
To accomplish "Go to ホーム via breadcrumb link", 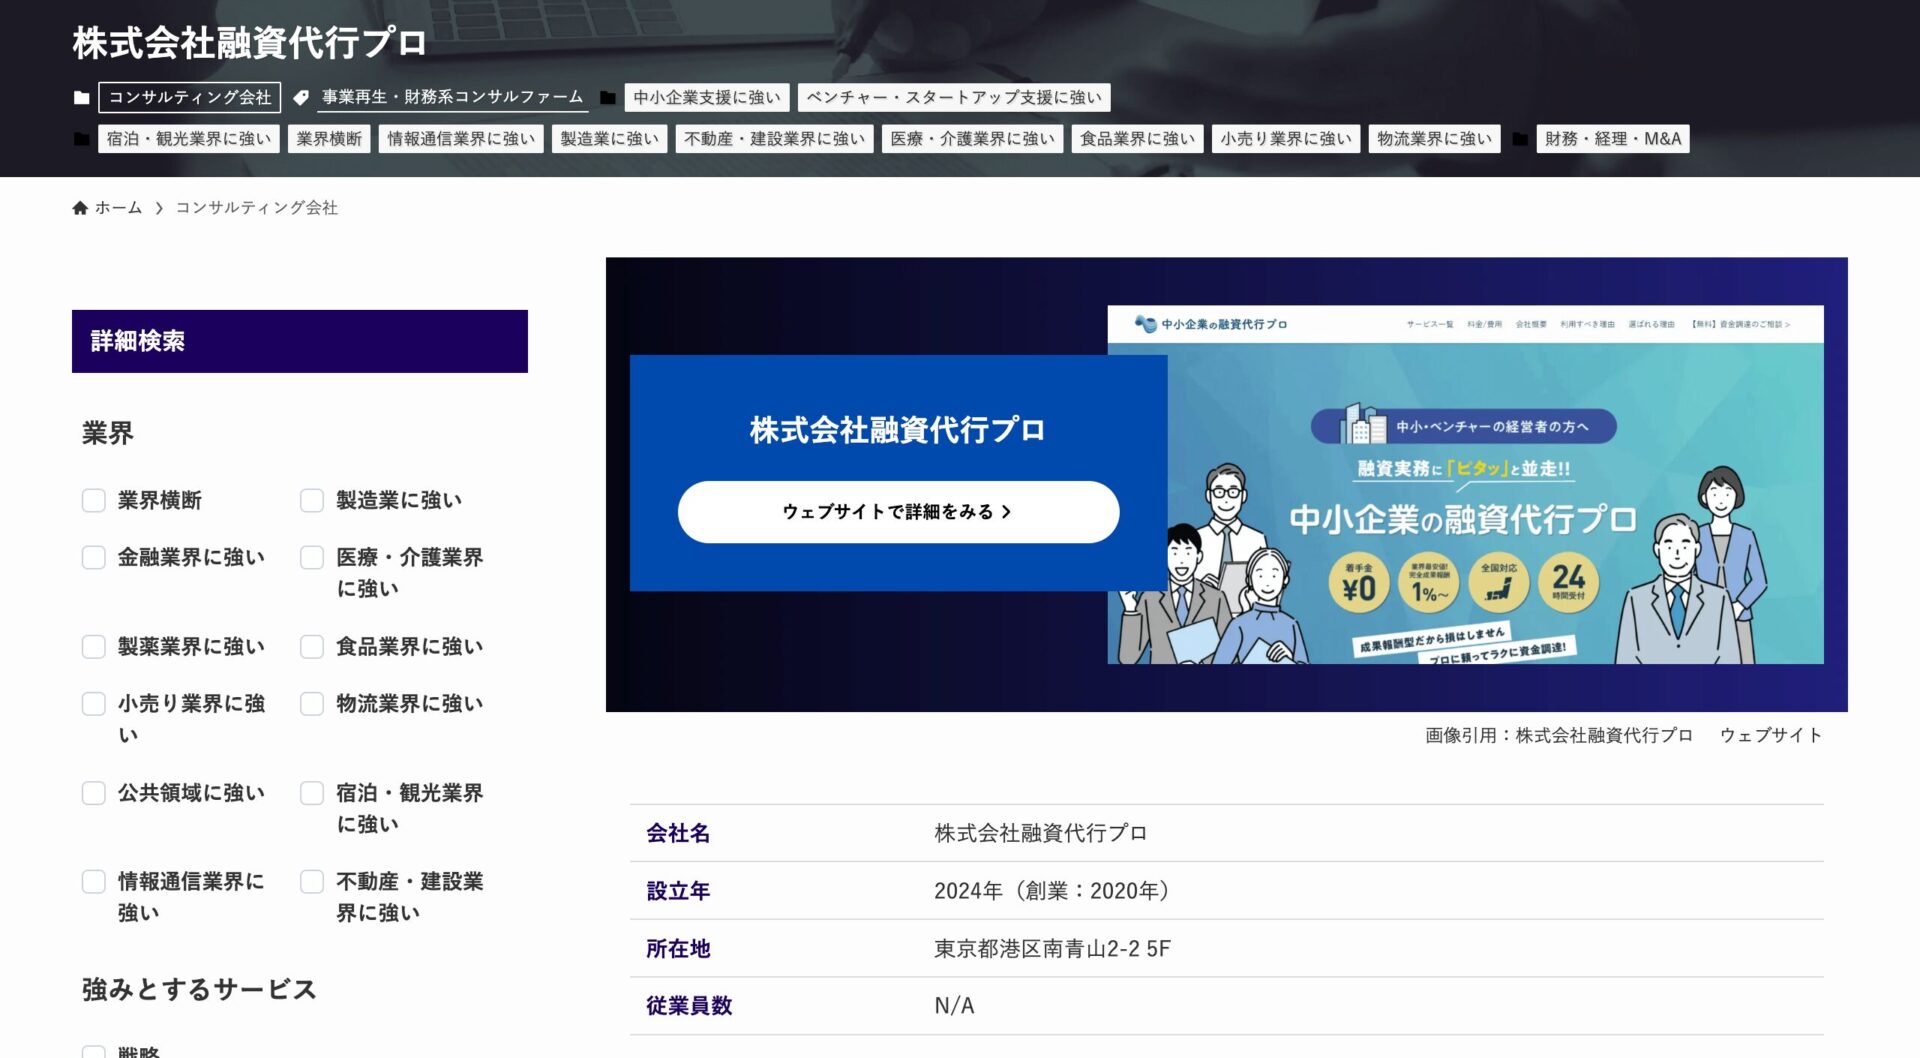I will coord(118,208).
